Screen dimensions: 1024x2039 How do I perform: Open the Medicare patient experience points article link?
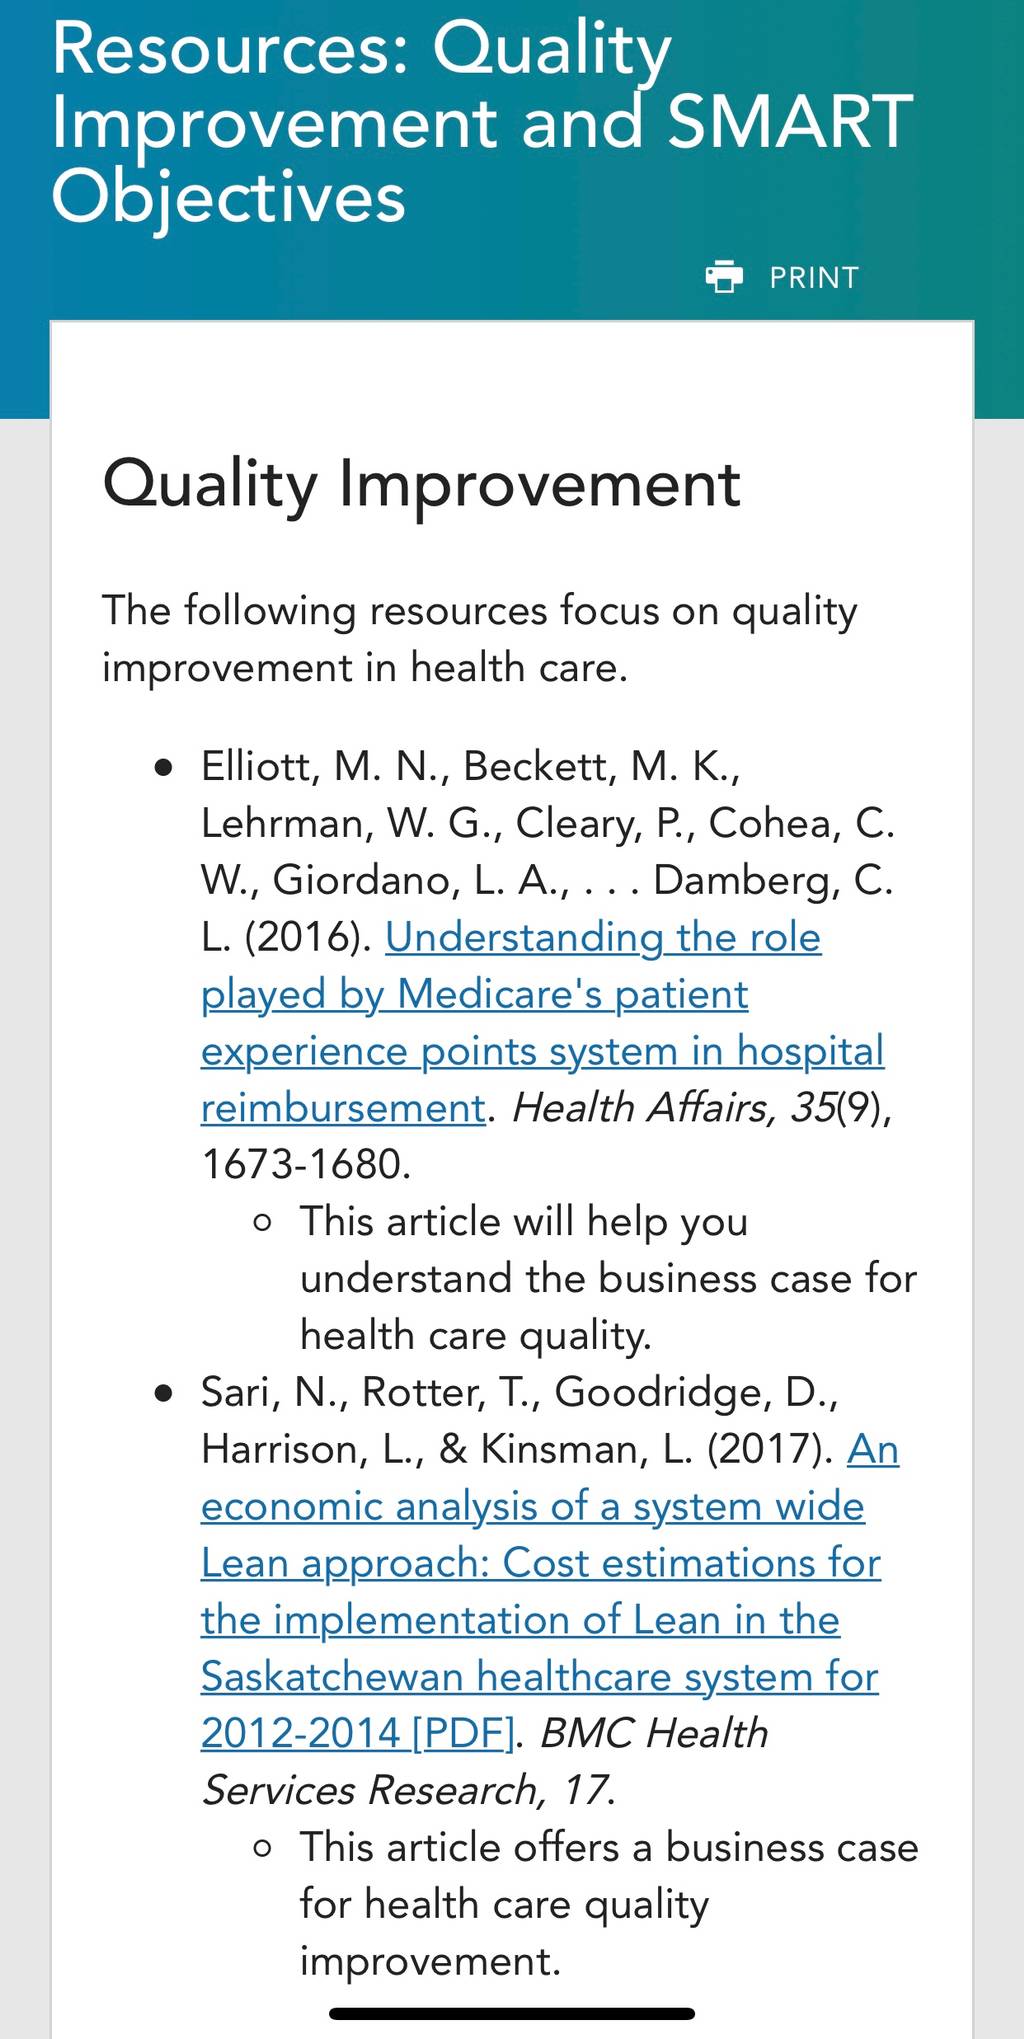(x=543, y=1022)
